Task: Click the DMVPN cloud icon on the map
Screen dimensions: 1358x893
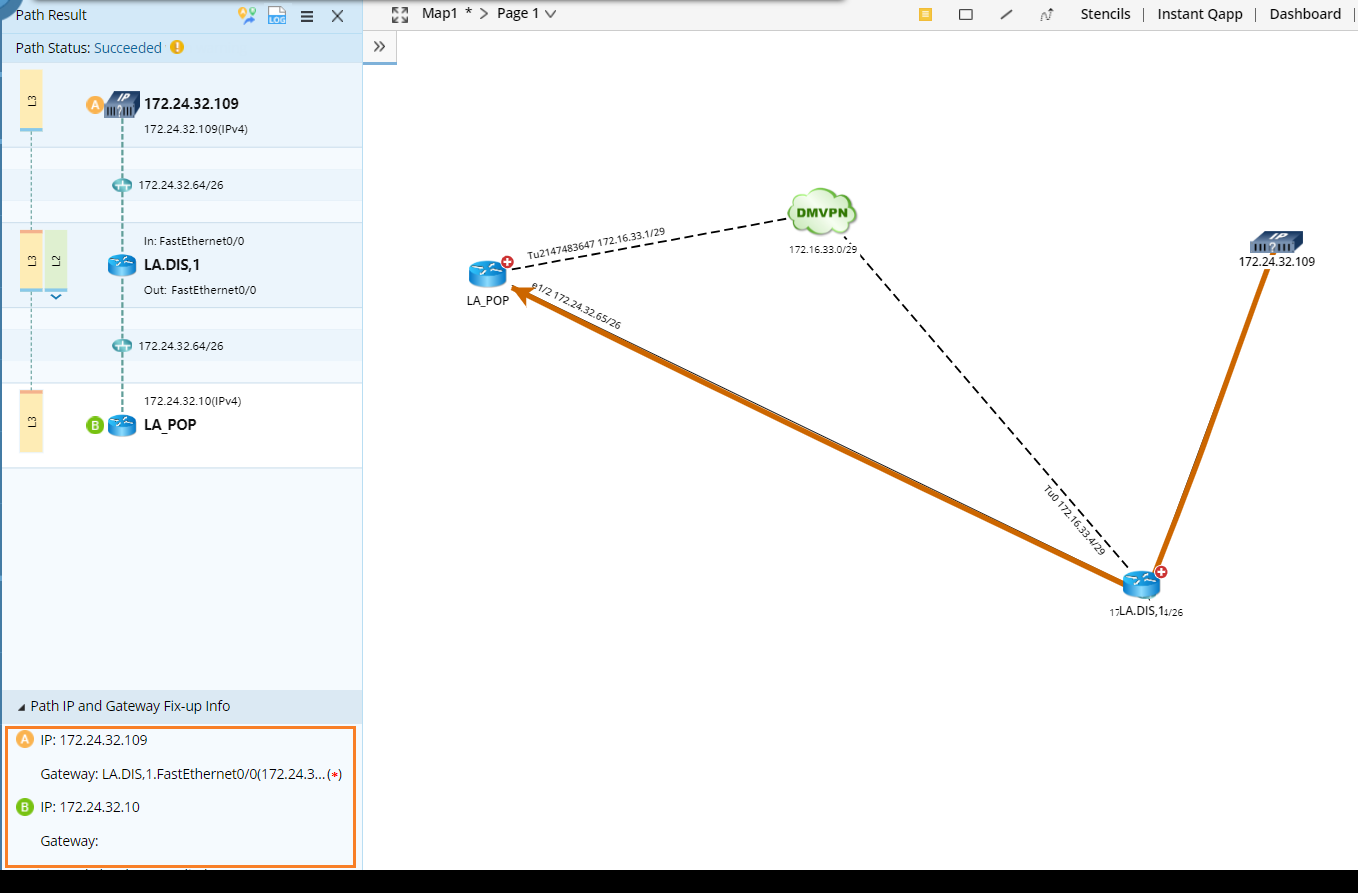Action: point(822,210)
